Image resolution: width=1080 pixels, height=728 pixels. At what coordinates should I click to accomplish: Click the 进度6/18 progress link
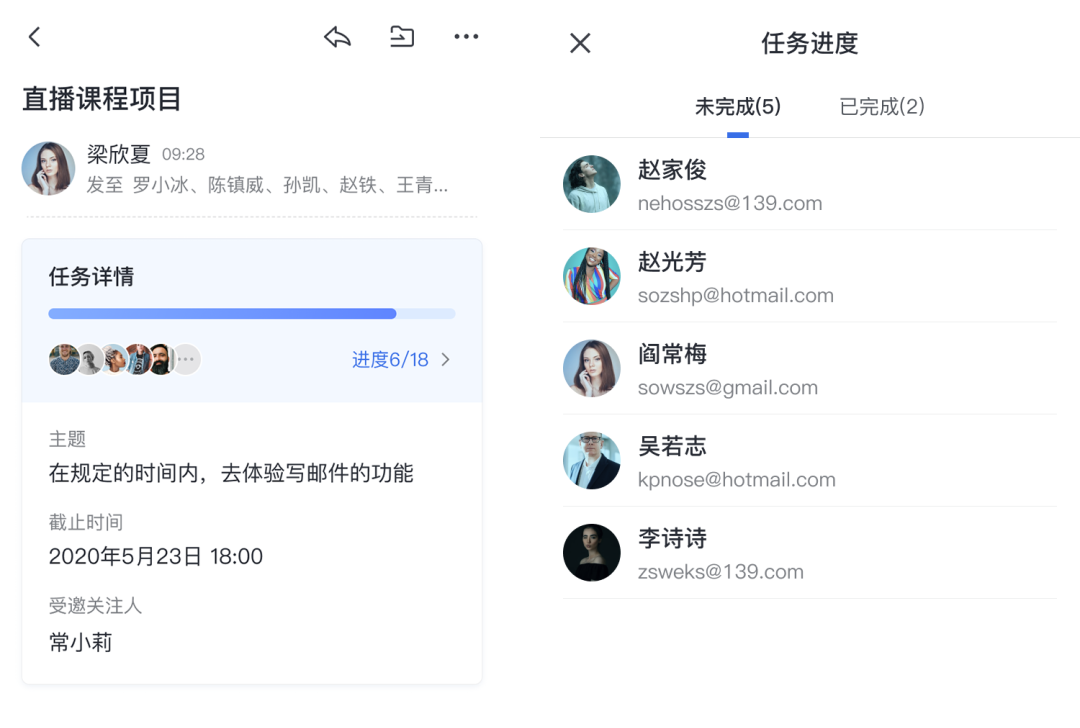point(390,360)
